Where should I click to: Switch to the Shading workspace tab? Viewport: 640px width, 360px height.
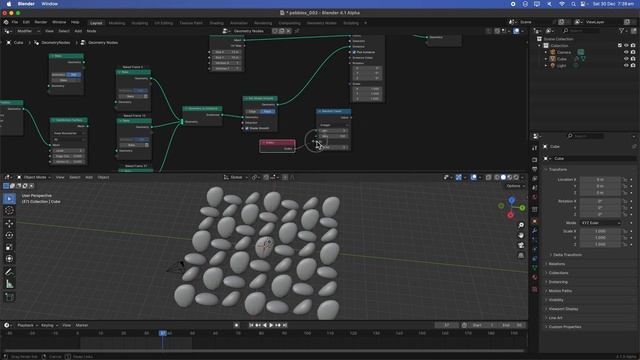[216, 23]
